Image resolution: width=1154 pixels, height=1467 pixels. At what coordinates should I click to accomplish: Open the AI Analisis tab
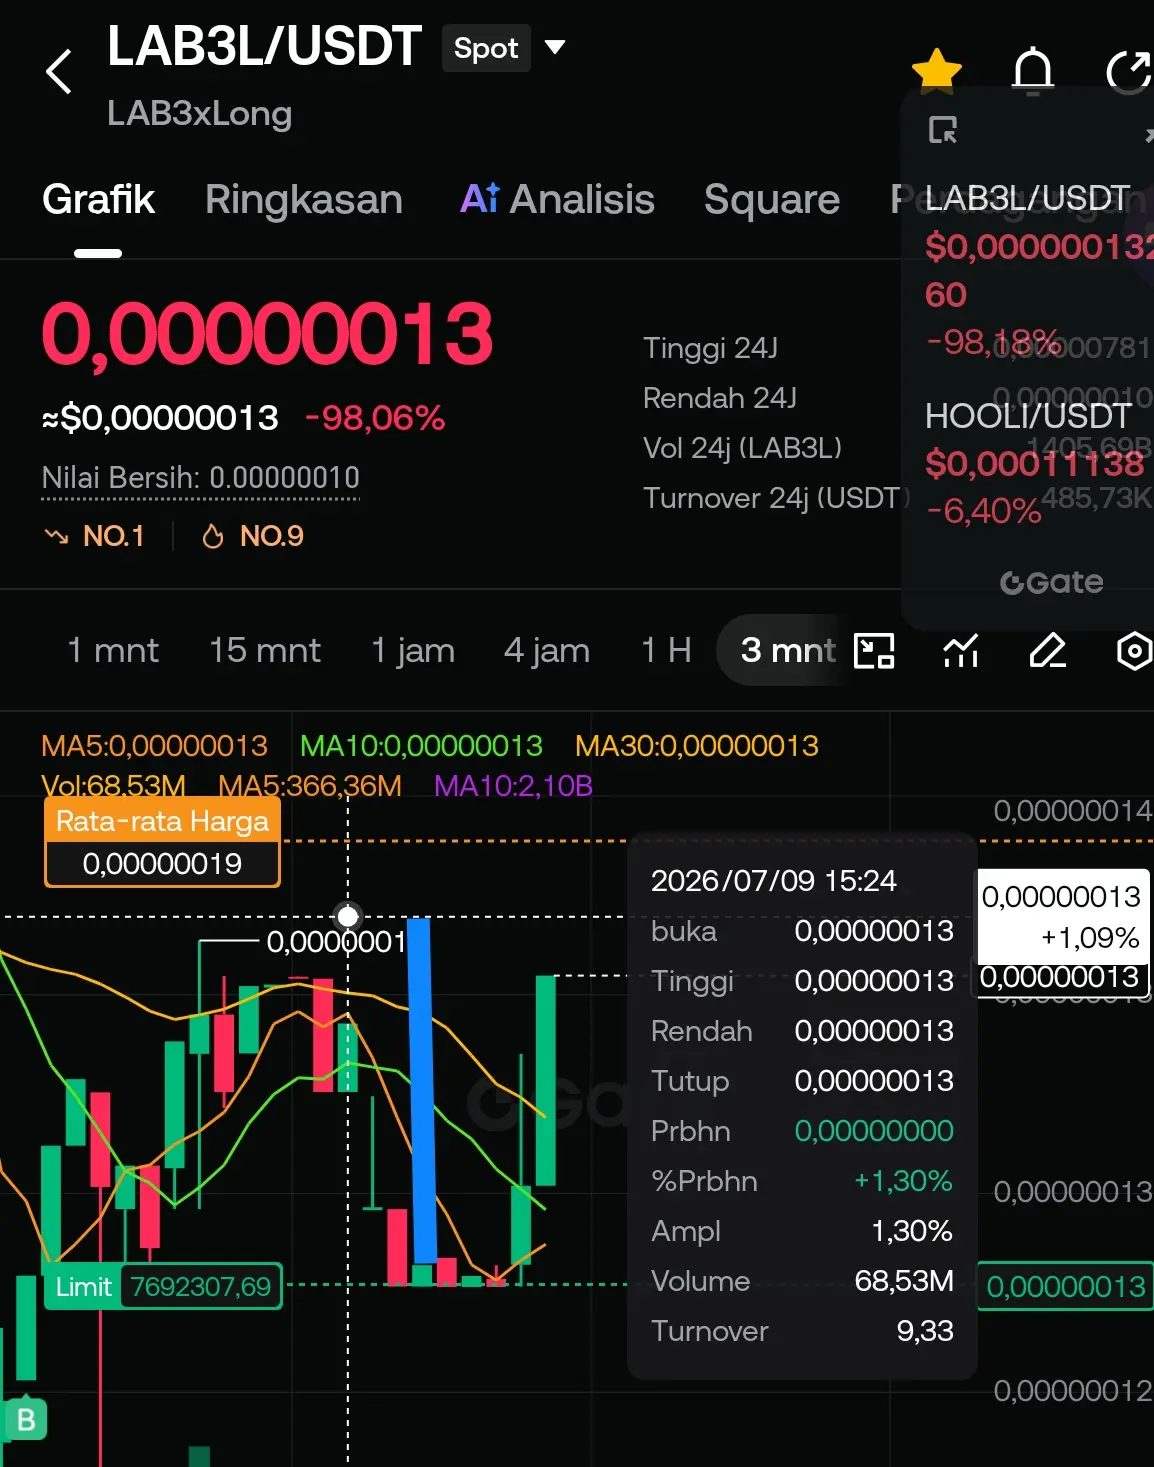(557, 200)
